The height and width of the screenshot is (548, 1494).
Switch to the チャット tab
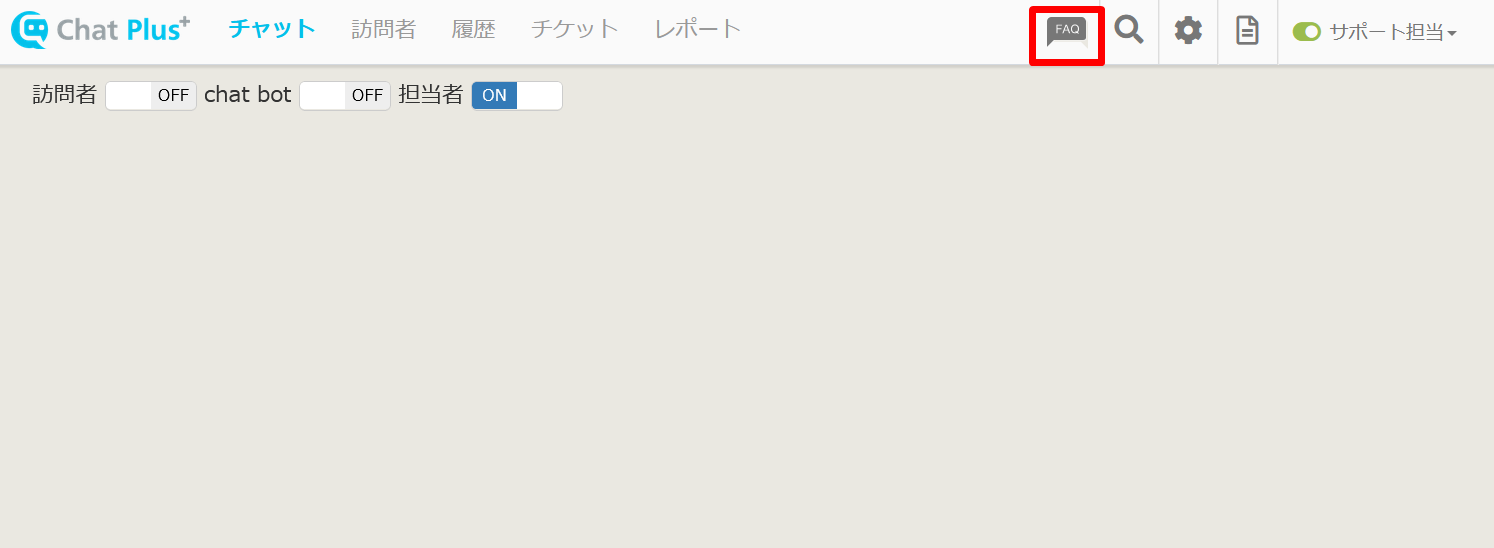tap(272, 29)
